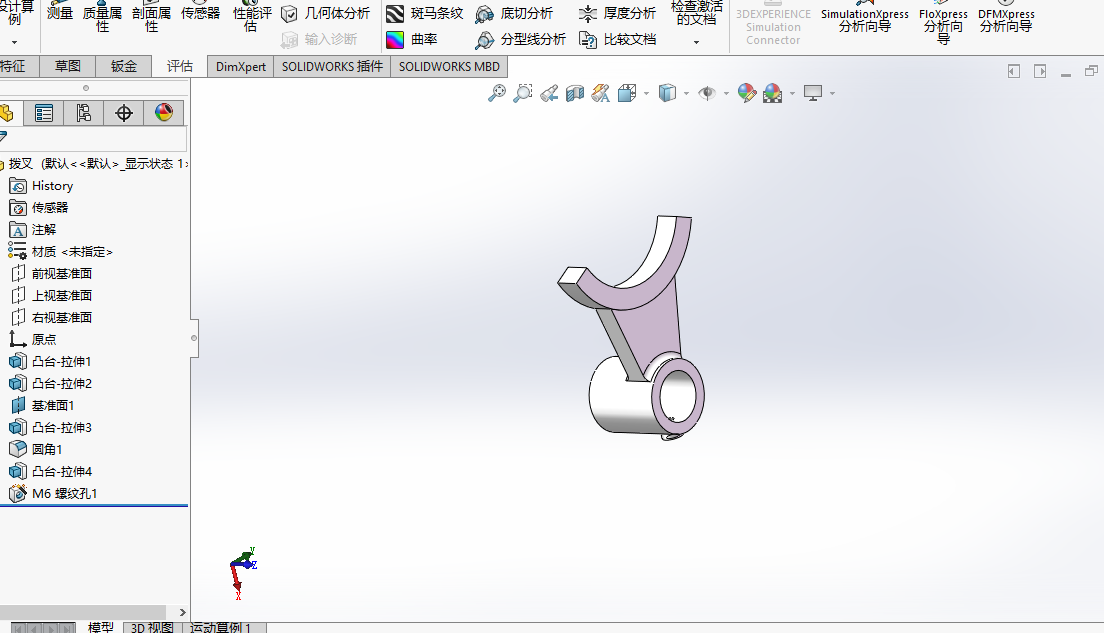
Task: Click Section Properties (剖面属性) button
Action: tap(151, 18)
